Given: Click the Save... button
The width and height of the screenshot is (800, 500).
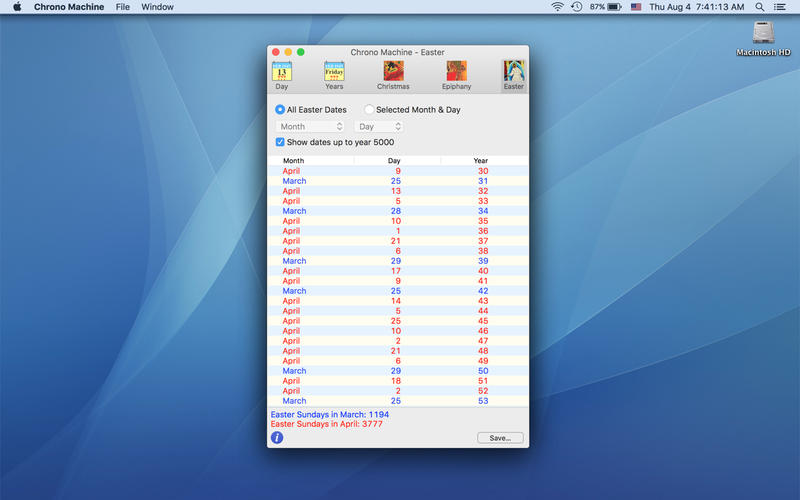Looking at the screenshot, I should 500,438.
